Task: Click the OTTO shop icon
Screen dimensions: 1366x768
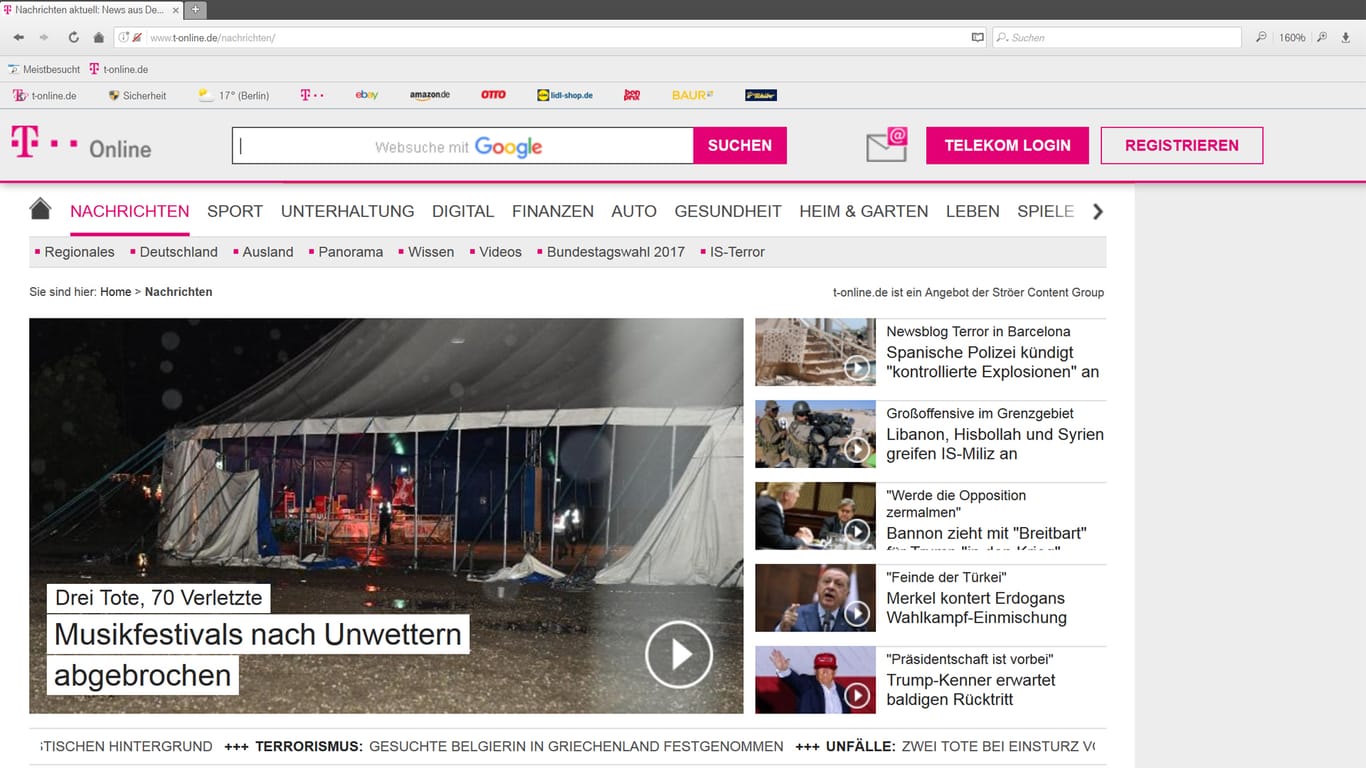Action: tap(492, 94)
